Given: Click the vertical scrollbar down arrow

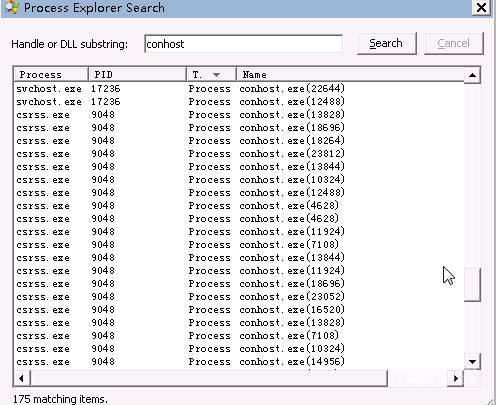Looking at the screenshot, I should coord(472,362).
